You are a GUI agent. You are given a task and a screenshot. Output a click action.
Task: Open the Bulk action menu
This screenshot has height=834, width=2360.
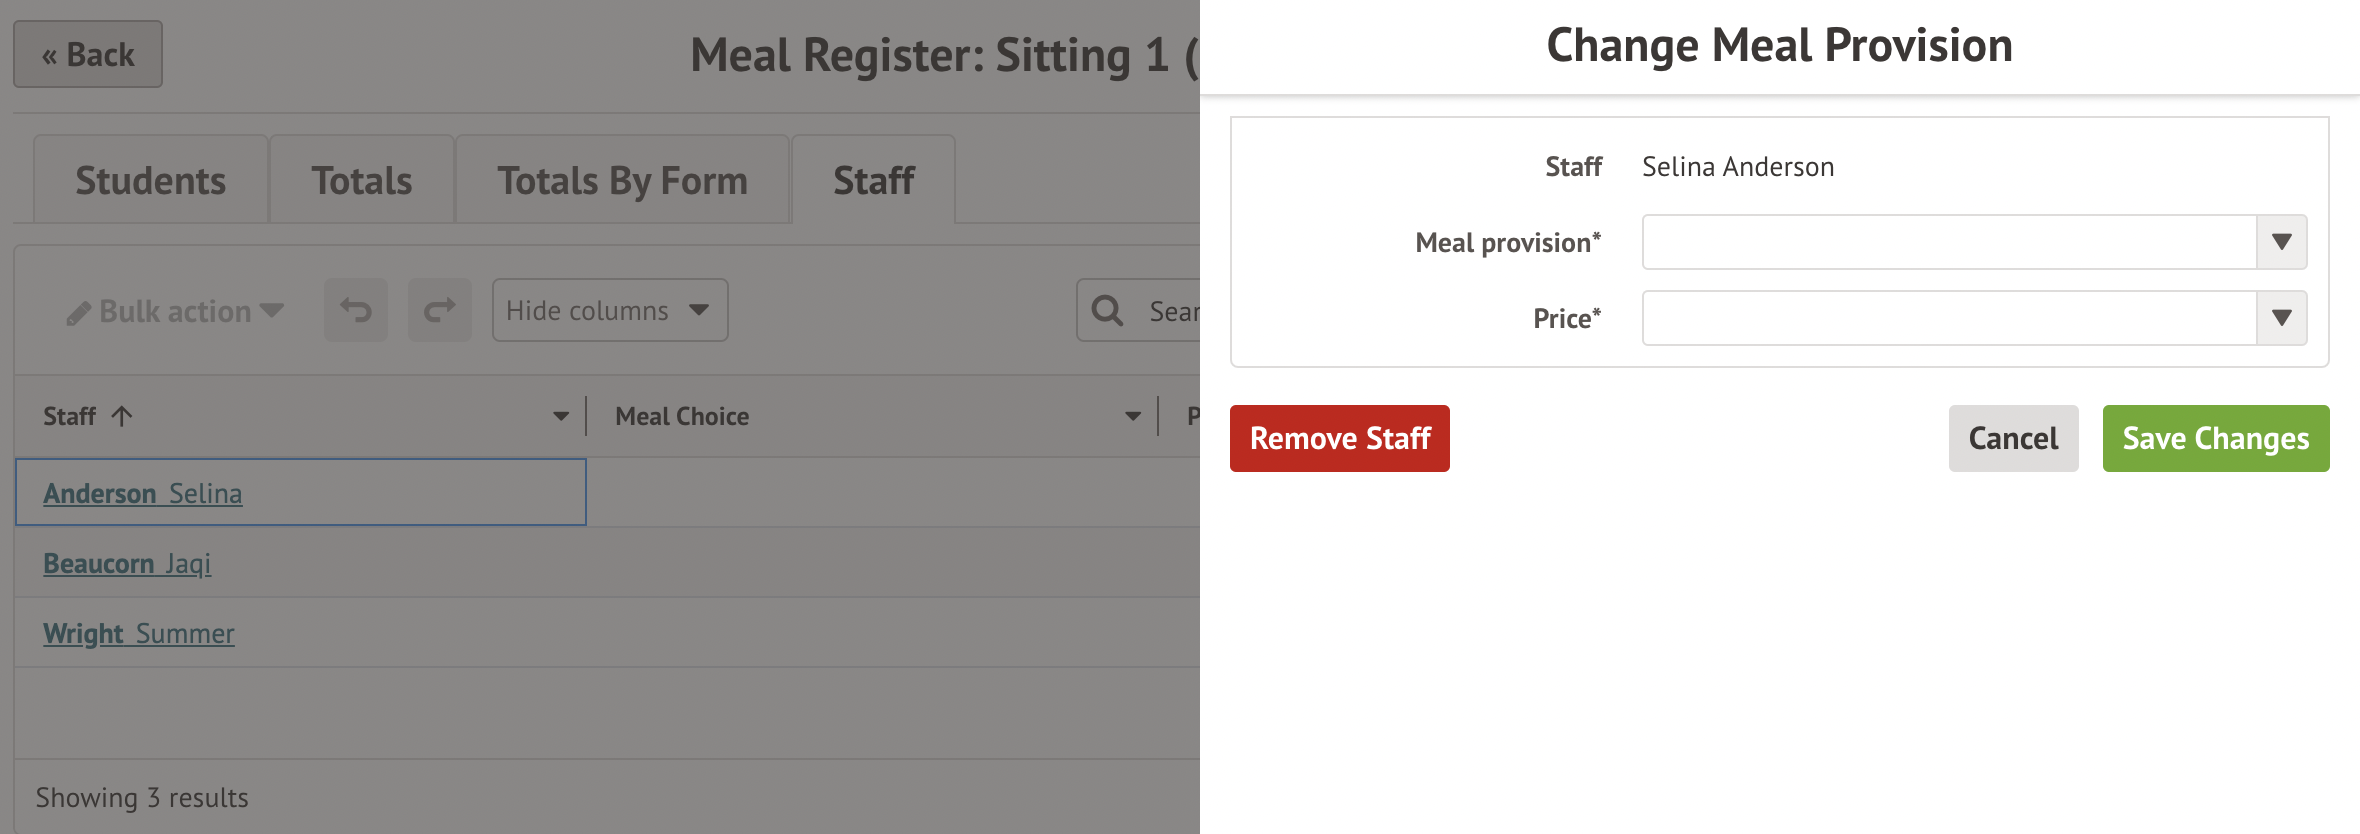(175, 312)
